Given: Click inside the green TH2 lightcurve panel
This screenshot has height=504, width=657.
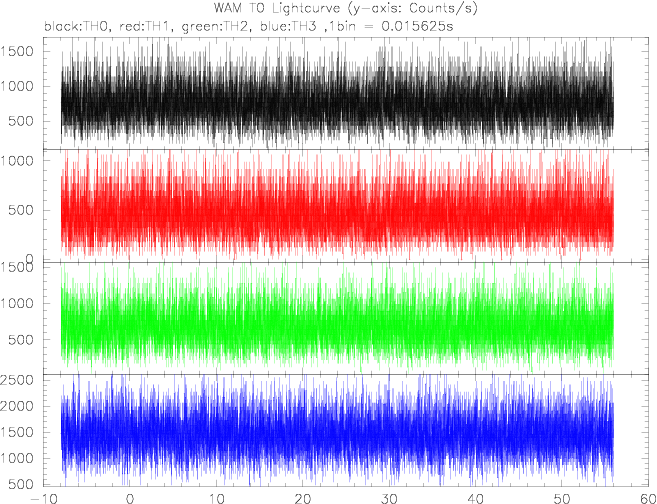Looking at the screenshot, I should (x=347, y=318).
